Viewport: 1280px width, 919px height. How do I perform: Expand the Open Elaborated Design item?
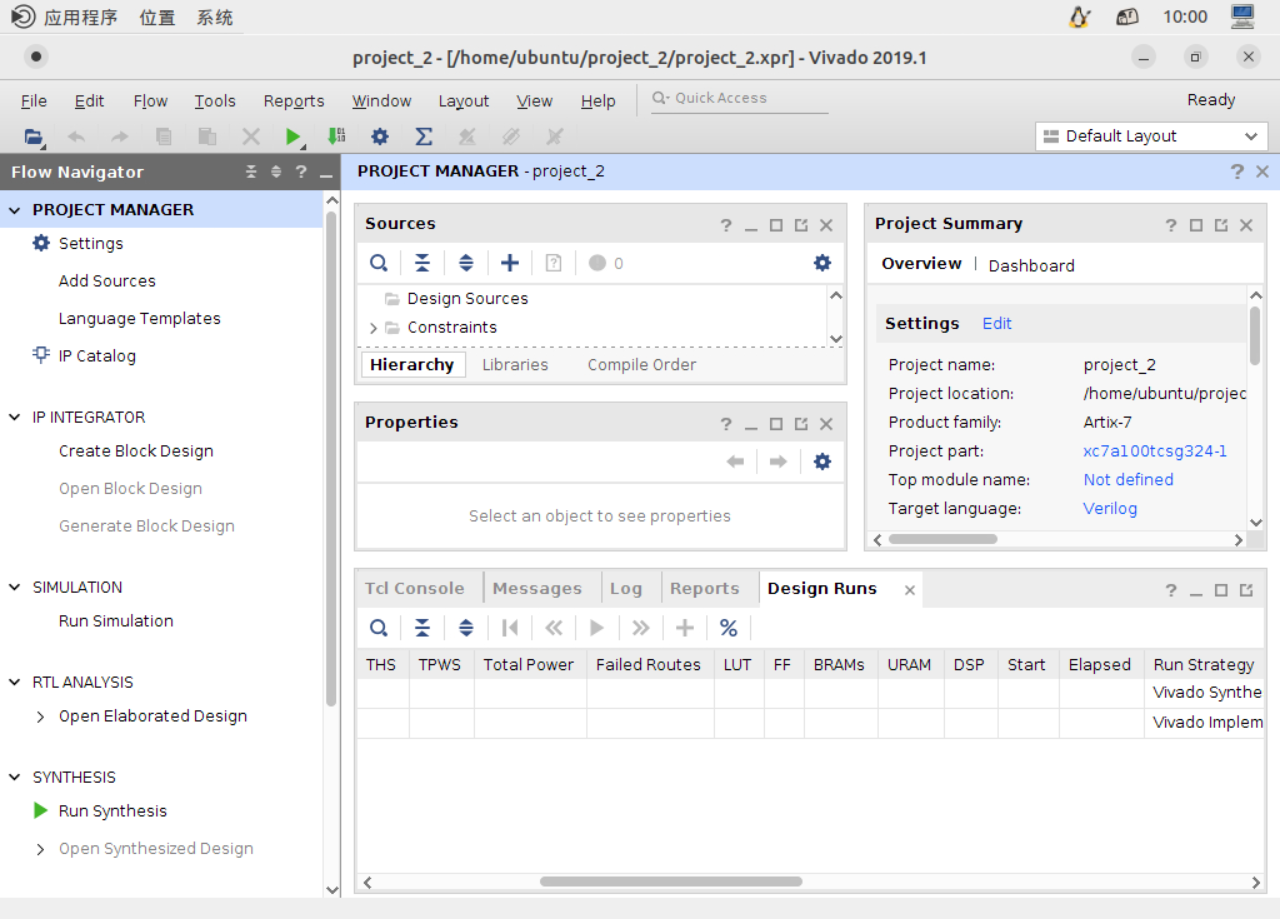[40, 716]
